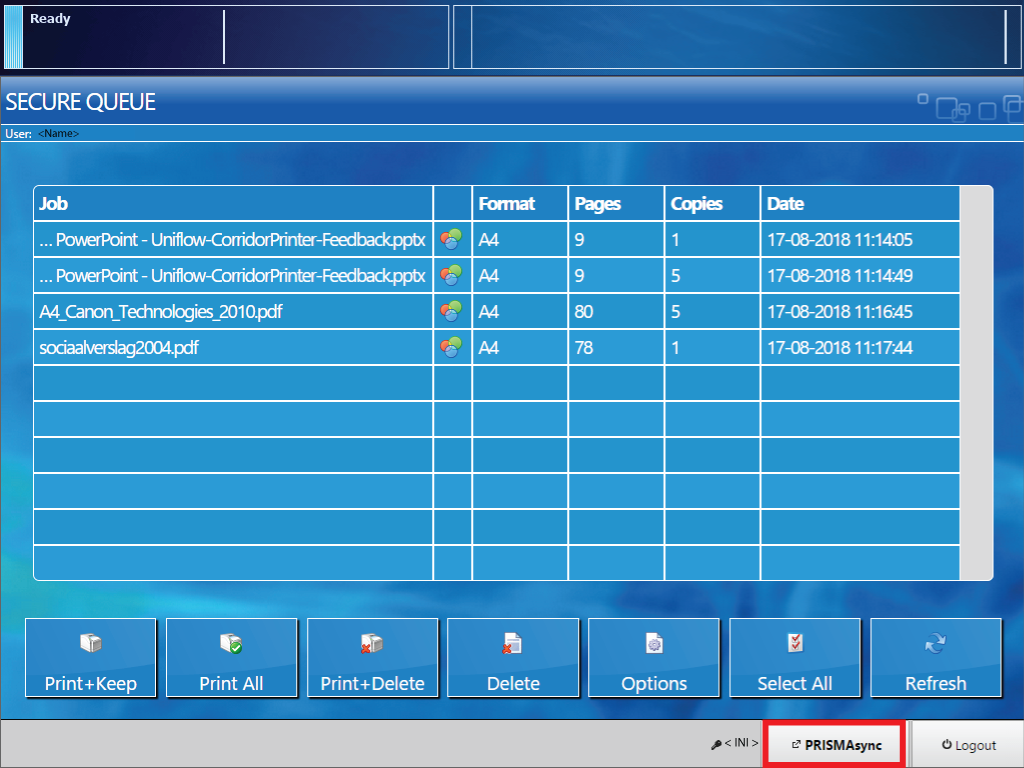The image size is (1024, 768).
Task: Click the key INI indicator in status bar
Action: 735,745
